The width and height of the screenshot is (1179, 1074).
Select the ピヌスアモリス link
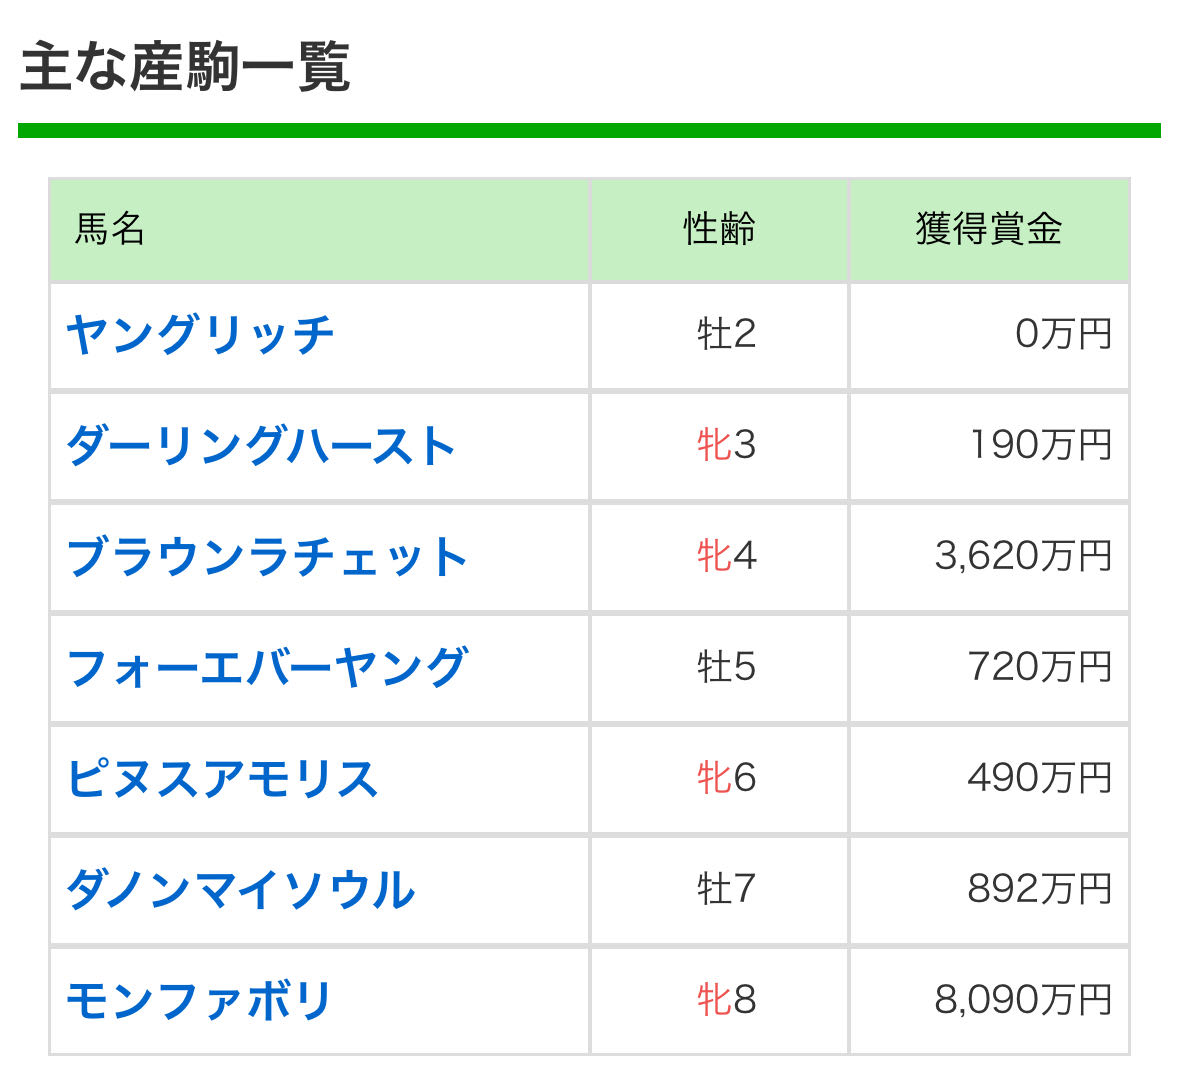[x=222, y=779]
